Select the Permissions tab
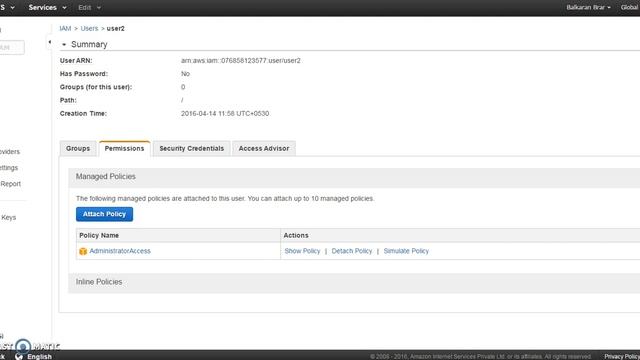Image resolution: width=640 pixels, height=360 pixels. pyautogui.click(x=124, y=149)
